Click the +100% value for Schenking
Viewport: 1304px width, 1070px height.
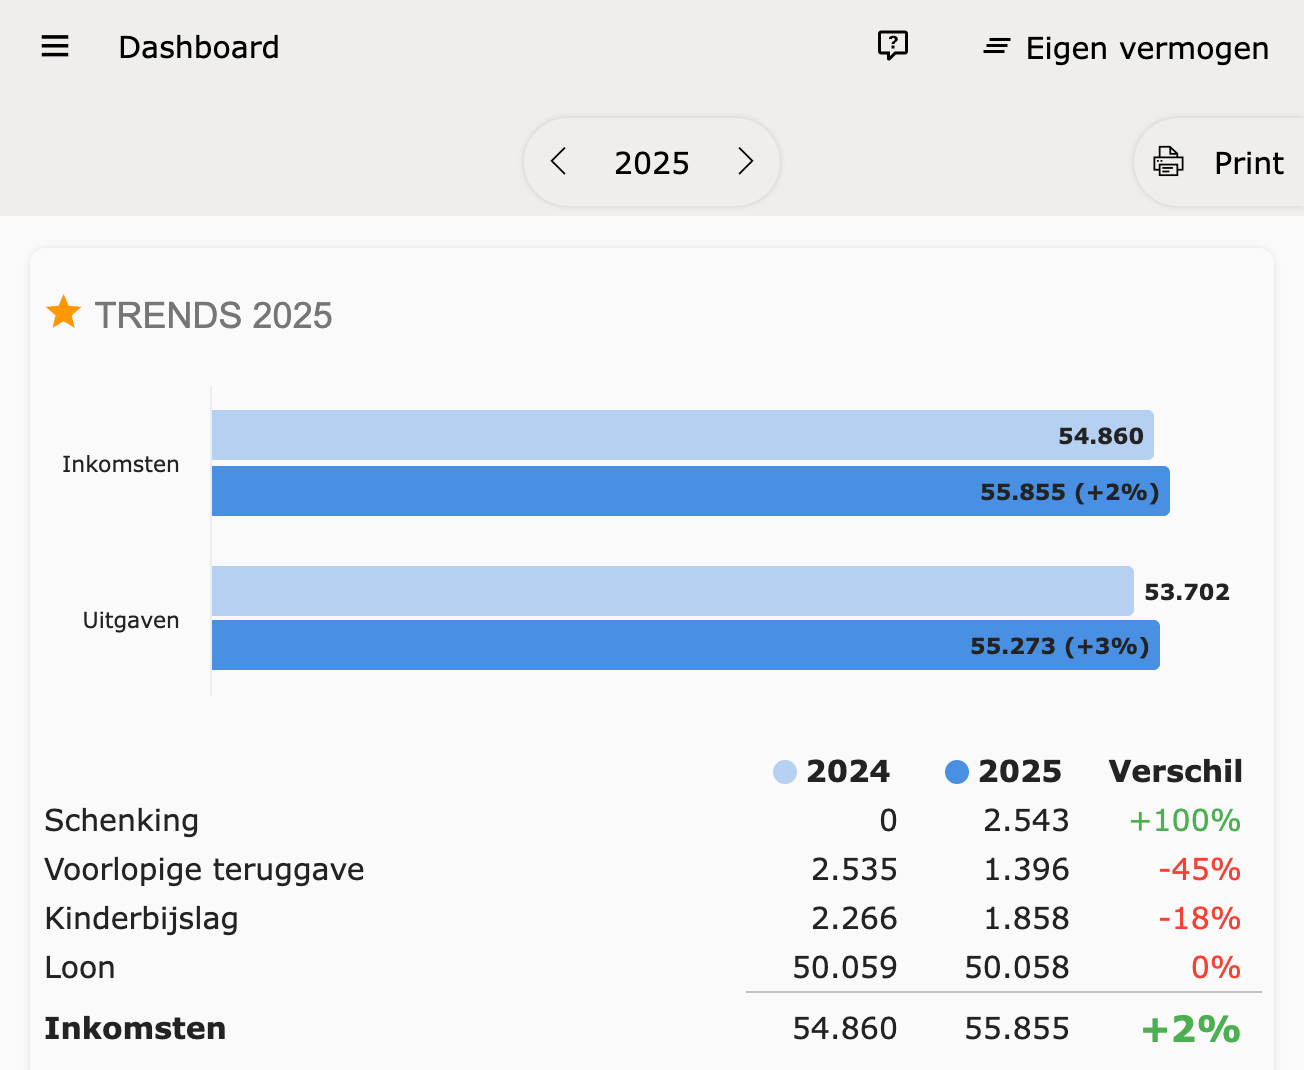pyautogui.click(x=1185, y=821)
